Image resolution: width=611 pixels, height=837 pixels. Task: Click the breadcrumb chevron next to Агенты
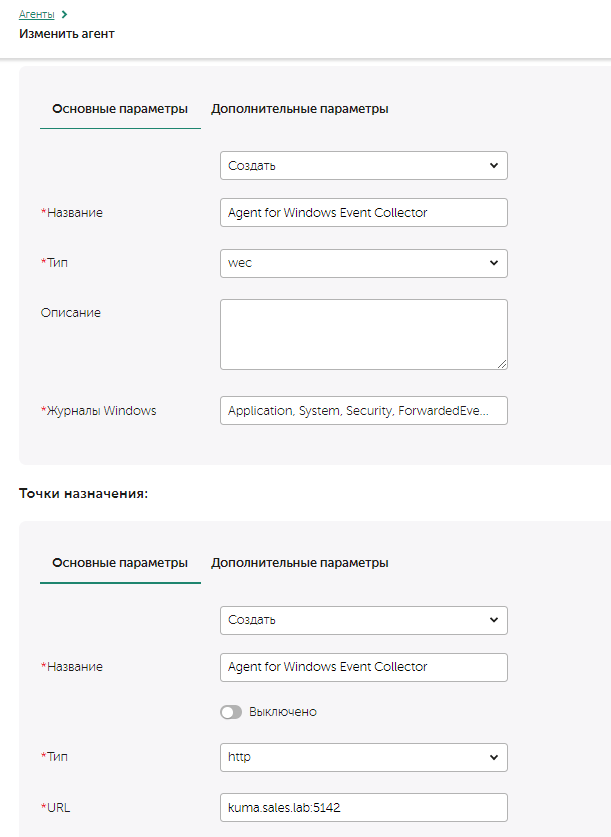click(x=64, y=14)
